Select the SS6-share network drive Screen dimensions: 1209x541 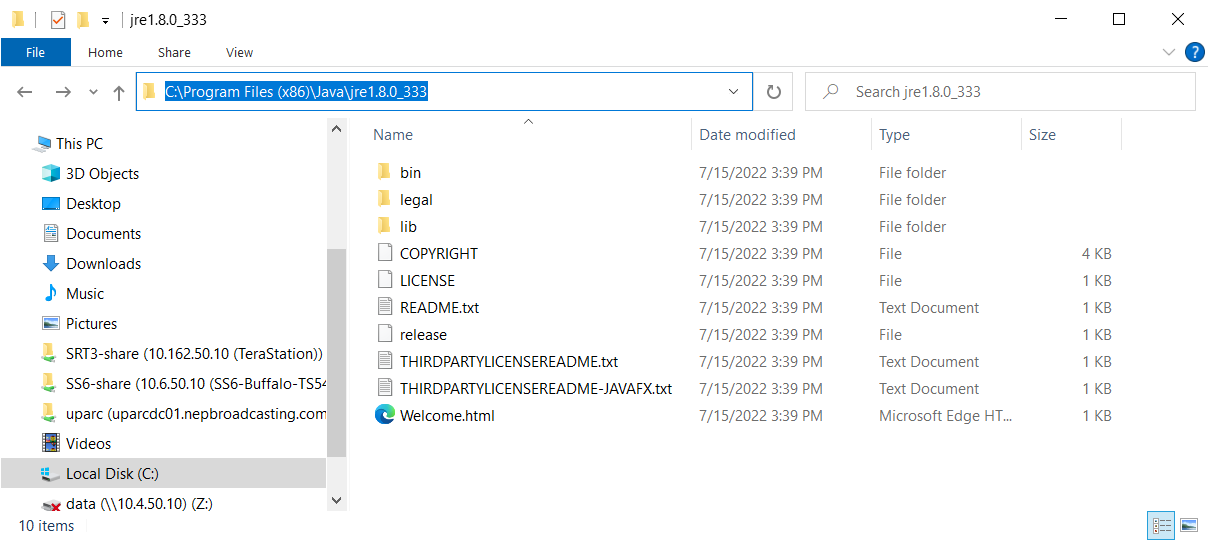(x=197, y=384)
